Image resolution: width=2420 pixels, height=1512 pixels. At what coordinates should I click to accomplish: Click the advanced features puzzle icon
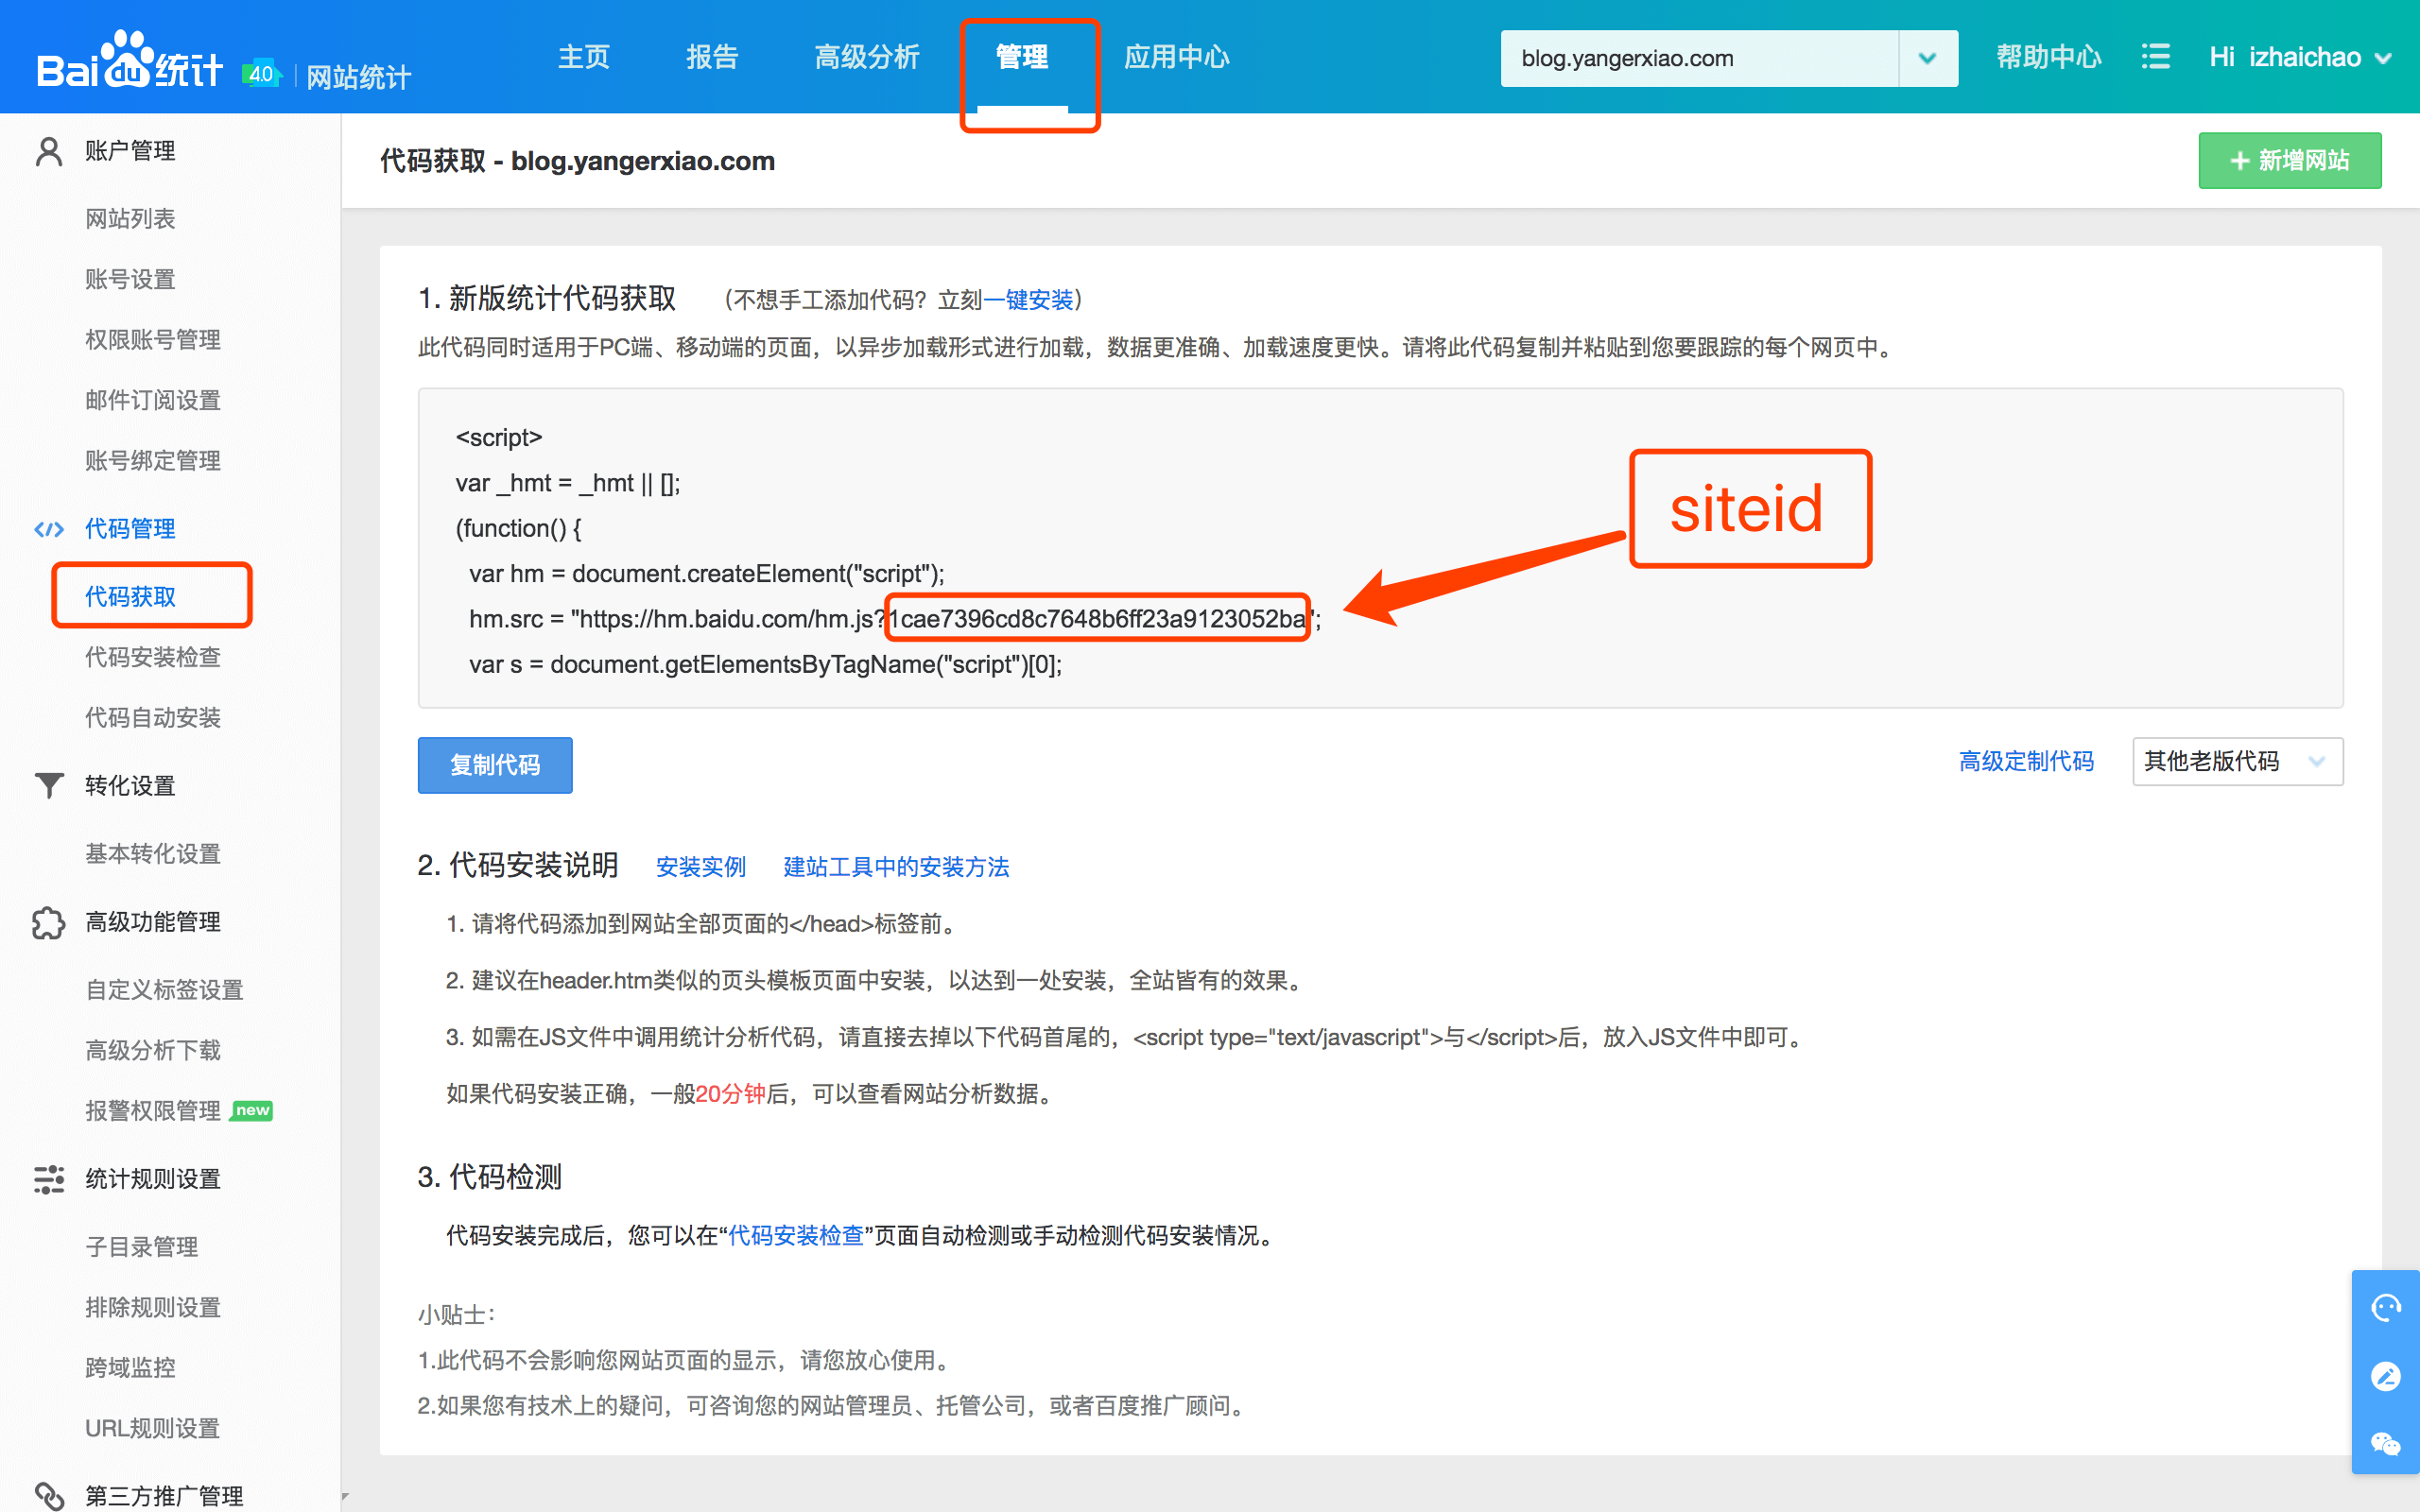(x=48, y=922)
